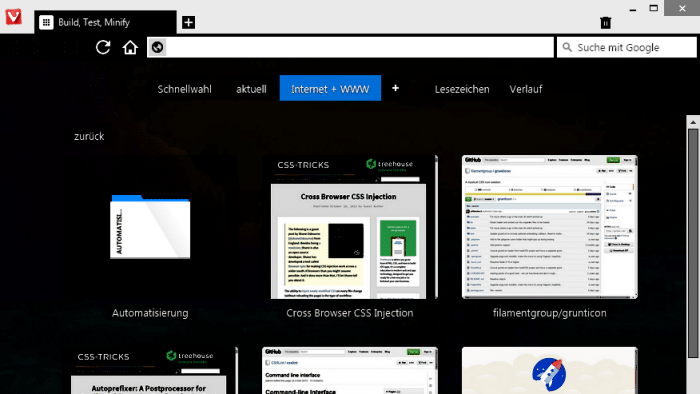Select the Build, Test, Minify tab
700x394 pixels.
tap(105, 22)
